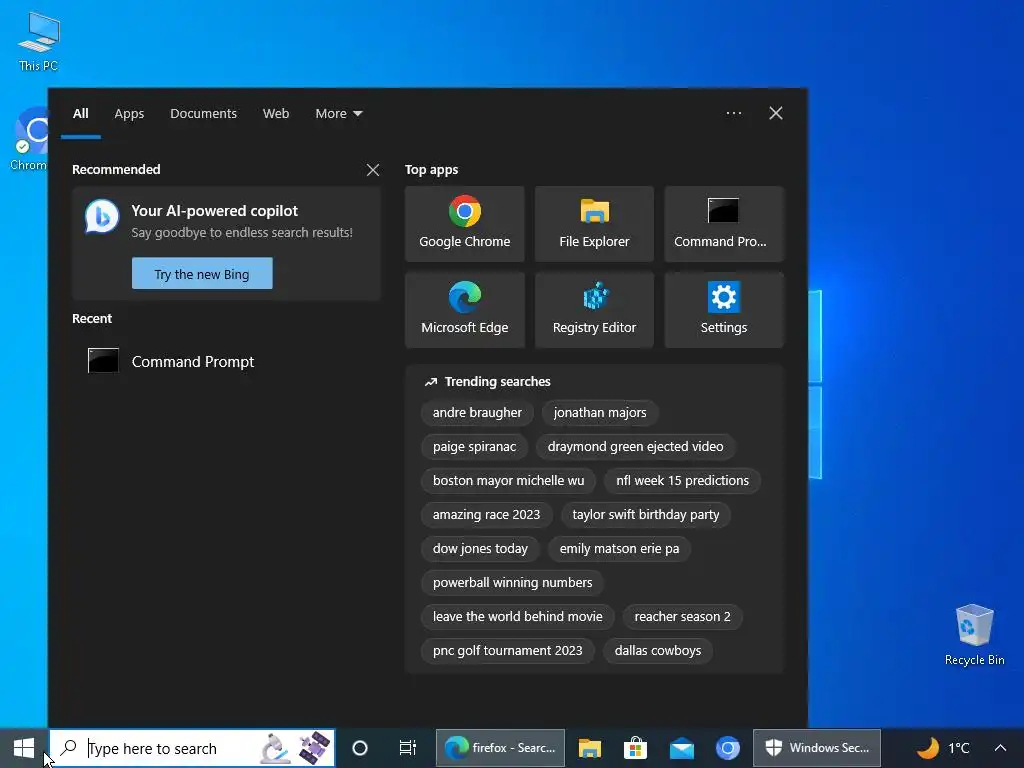This screenshot has width=1024, height=768.
Task: Click the Windows Start button
Action: pyautogui.click(x=24, y=748)
